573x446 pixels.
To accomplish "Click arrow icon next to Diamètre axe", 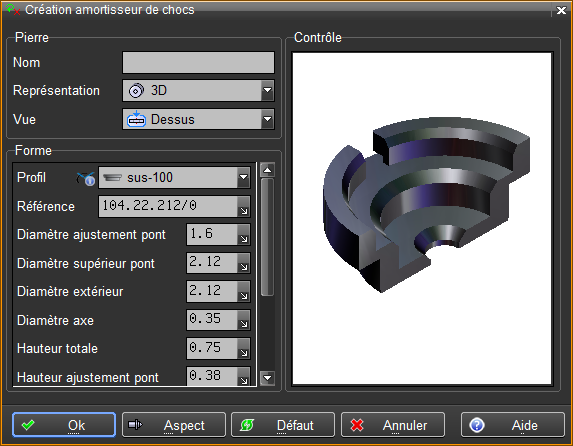I will pyautogui.click(x=244, y=320).
